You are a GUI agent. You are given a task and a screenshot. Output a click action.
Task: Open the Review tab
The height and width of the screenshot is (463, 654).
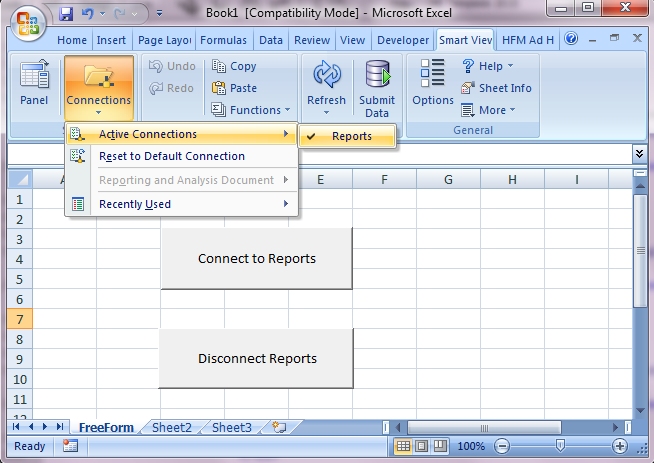pos(312,40)
